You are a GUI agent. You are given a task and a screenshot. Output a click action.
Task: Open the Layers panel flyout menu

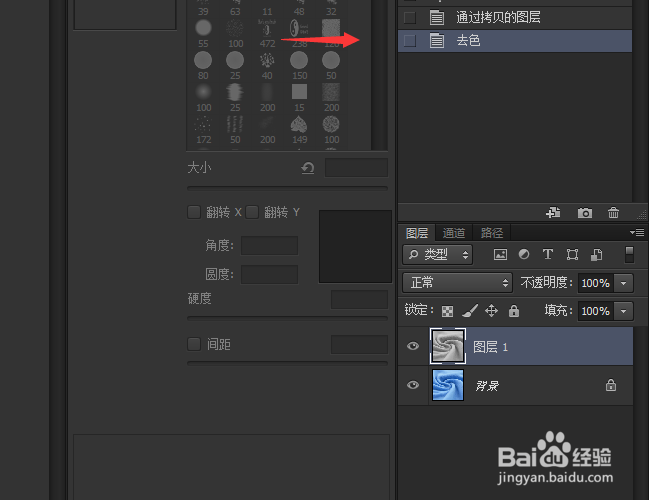(x=637, y=233)
